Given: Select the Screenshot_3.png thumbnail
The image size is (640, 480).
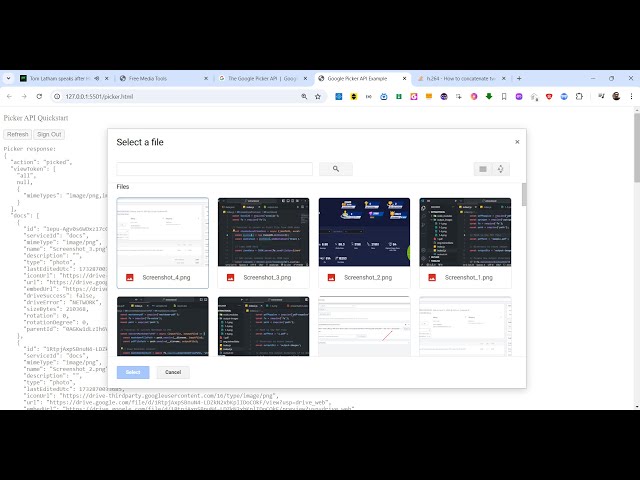Looking at the screenshot, I should tap(263, 232).
